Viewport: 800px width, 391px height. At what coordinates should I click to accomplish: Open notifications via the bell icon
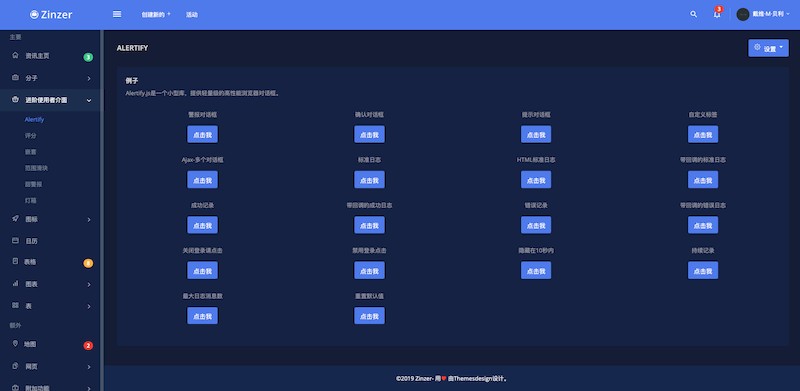coord(717,15)
